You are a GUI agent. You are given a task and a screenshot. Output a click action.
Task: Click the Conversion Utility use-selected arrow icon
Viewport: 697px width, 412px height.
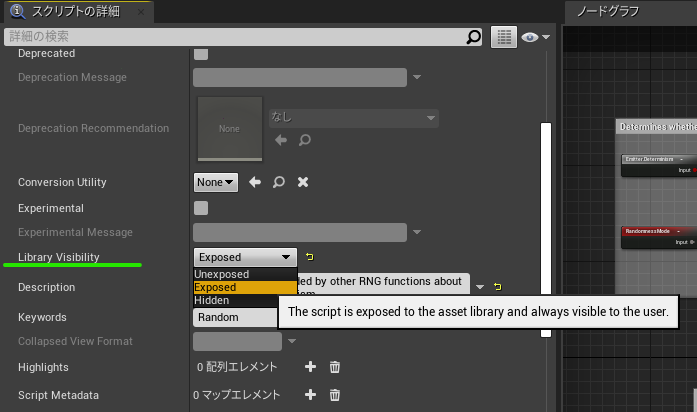[x=255, y=182]
